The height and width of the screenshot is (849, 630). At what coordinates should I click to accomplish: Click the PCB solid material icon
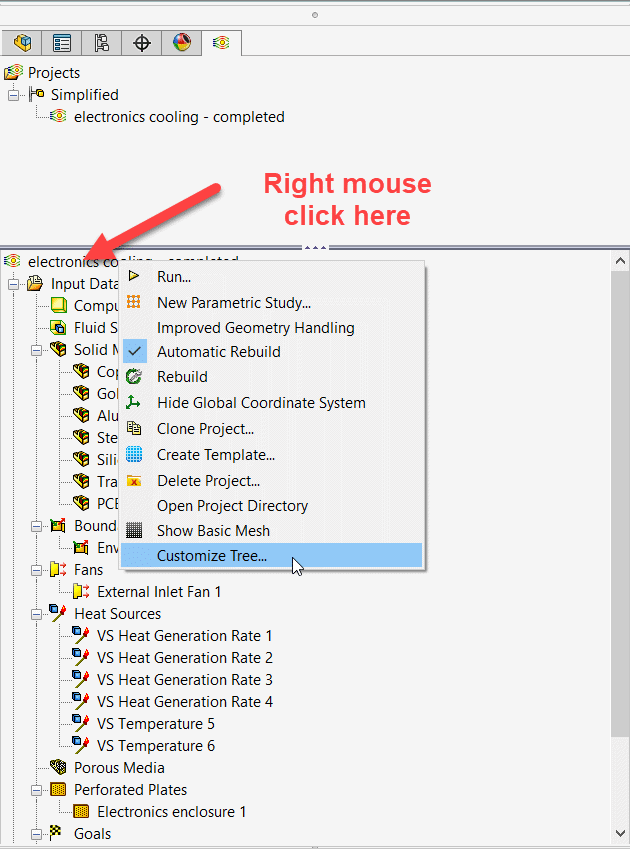tap(81, 504)
